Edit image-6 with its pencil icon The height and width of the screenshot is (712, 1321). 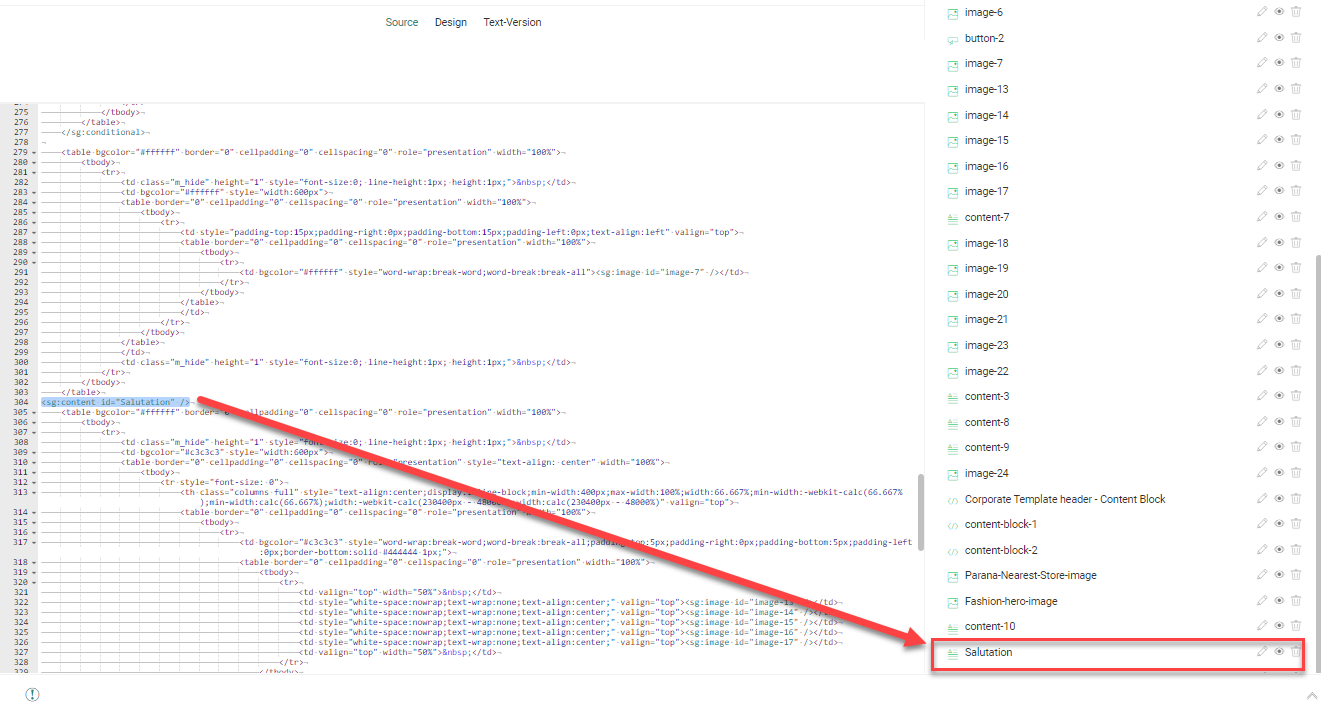coord(1262,12)
